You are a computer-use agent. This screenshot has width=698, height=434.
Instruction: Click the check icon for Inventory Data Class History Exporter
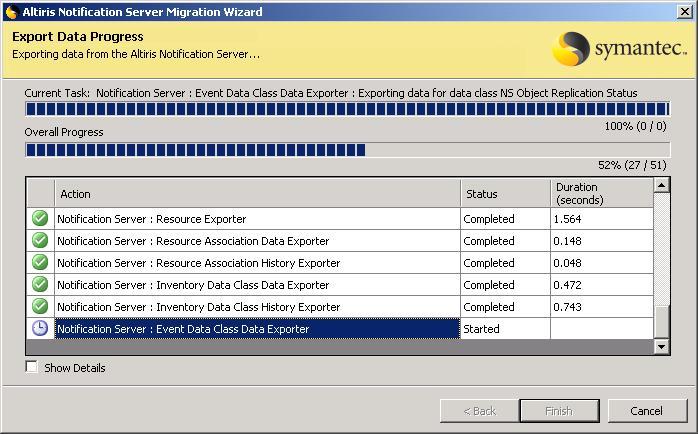(x=40, y=307)
